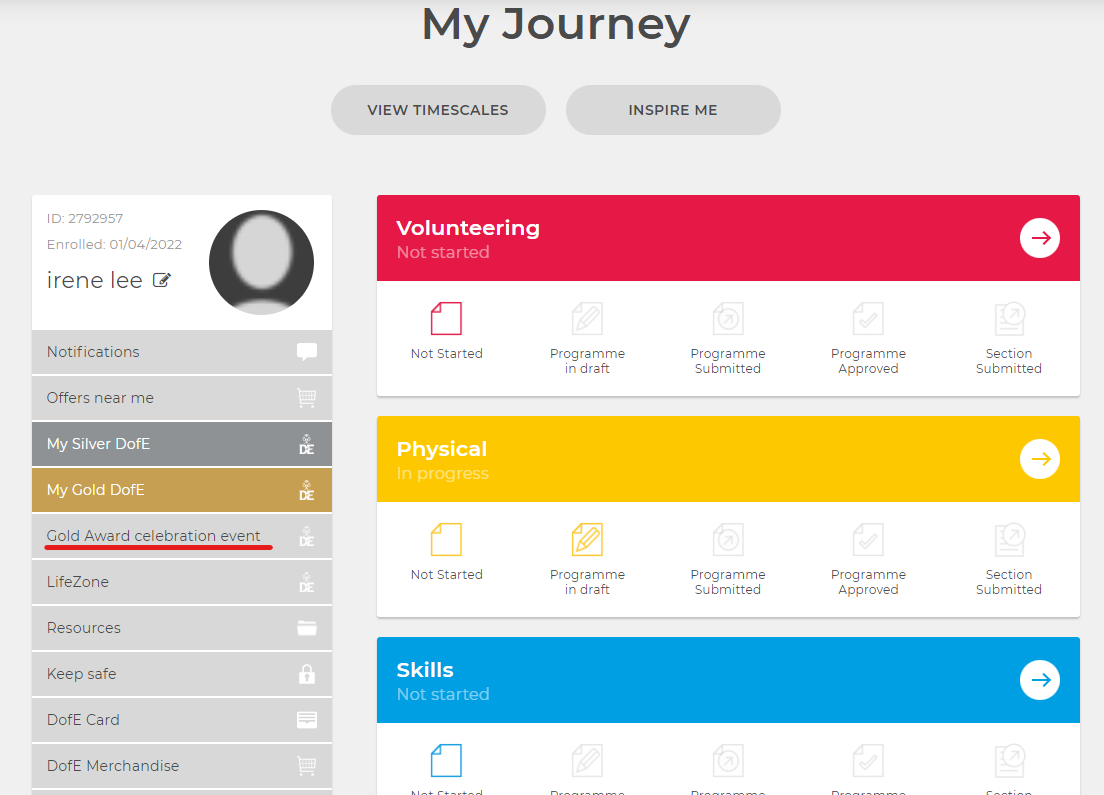The height and width of the screenshot is (795, 1104).
Task: Open the LifeZone sidebar item
Action: click(182, 582)
